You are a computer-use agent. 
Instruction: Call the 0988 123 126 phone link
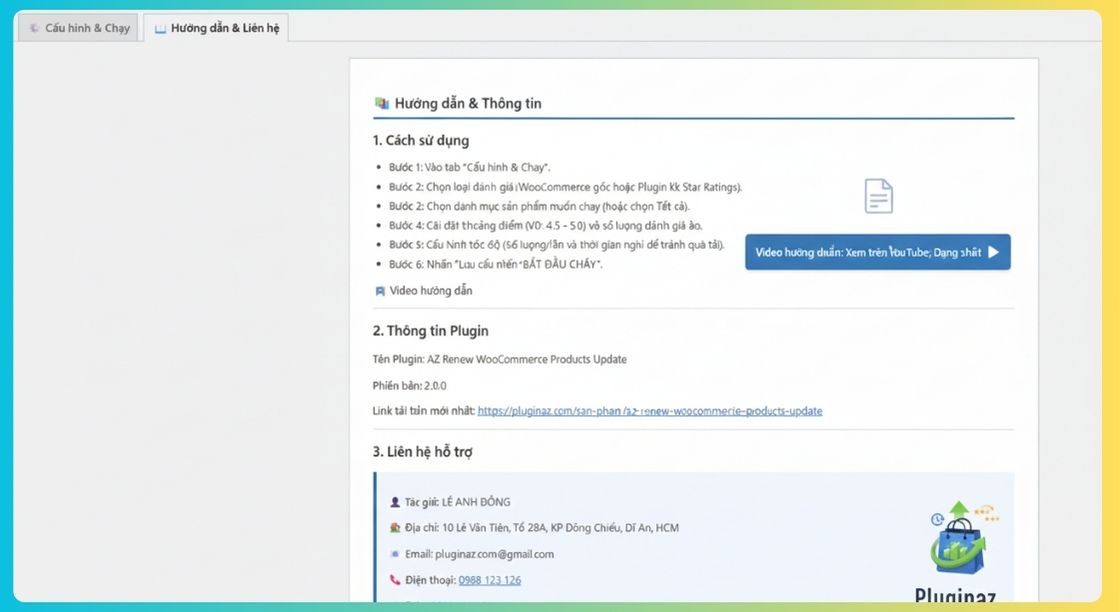pos(489,579)
